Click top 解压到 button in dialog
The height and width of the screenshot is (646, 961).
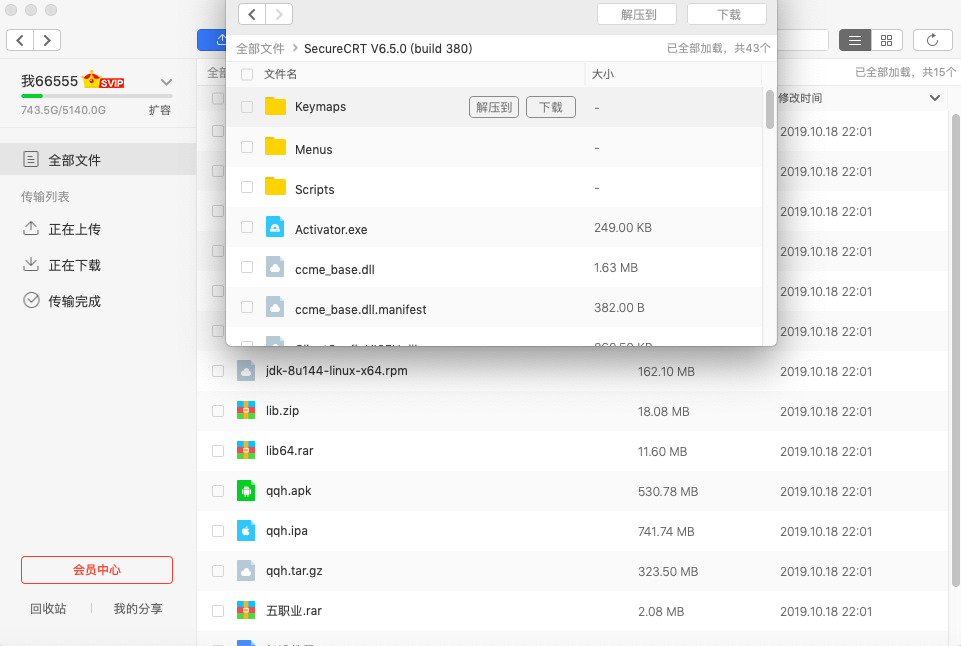(637, 14)
